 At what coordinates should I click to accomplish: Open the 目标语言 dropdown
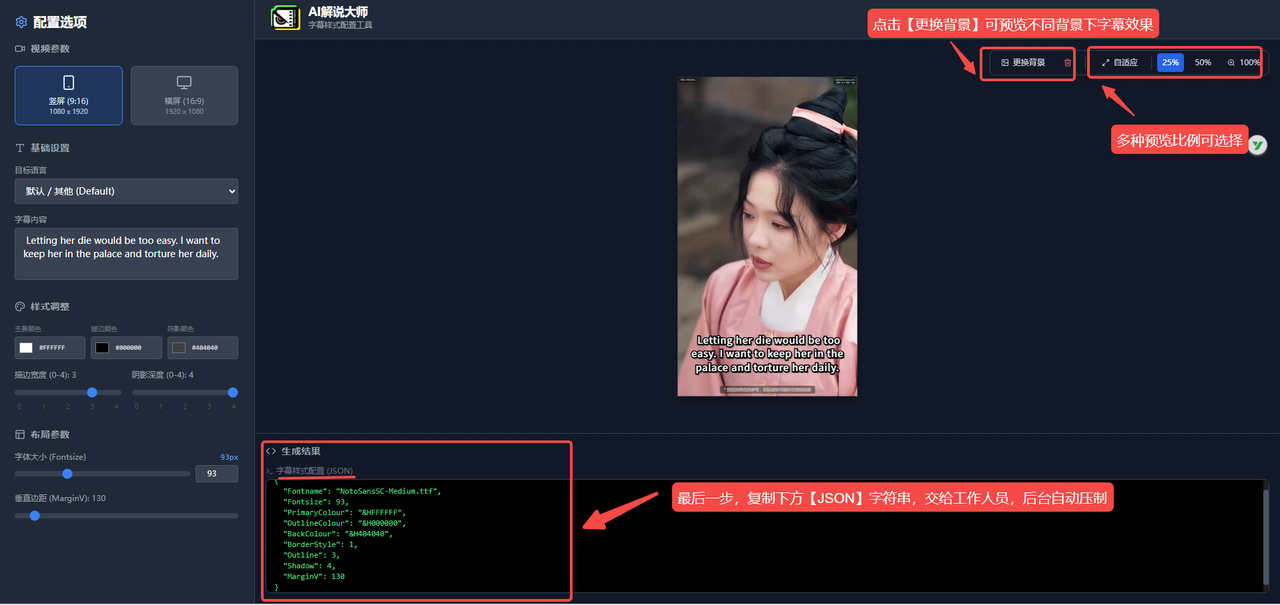coord(126,191)
